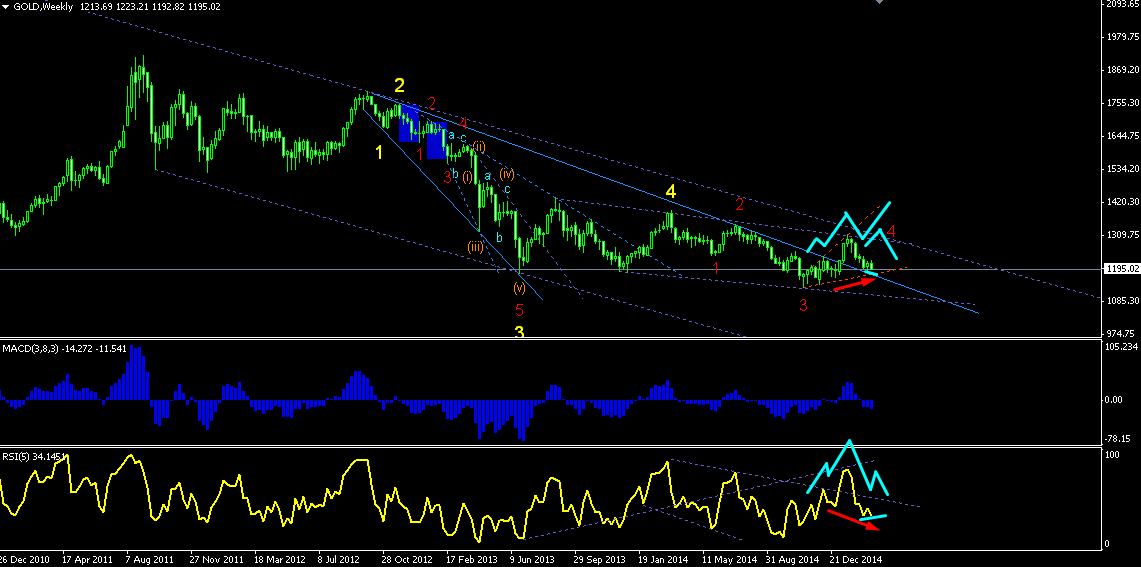Click the chart shift marker triangle at top

tap(880, 3)
